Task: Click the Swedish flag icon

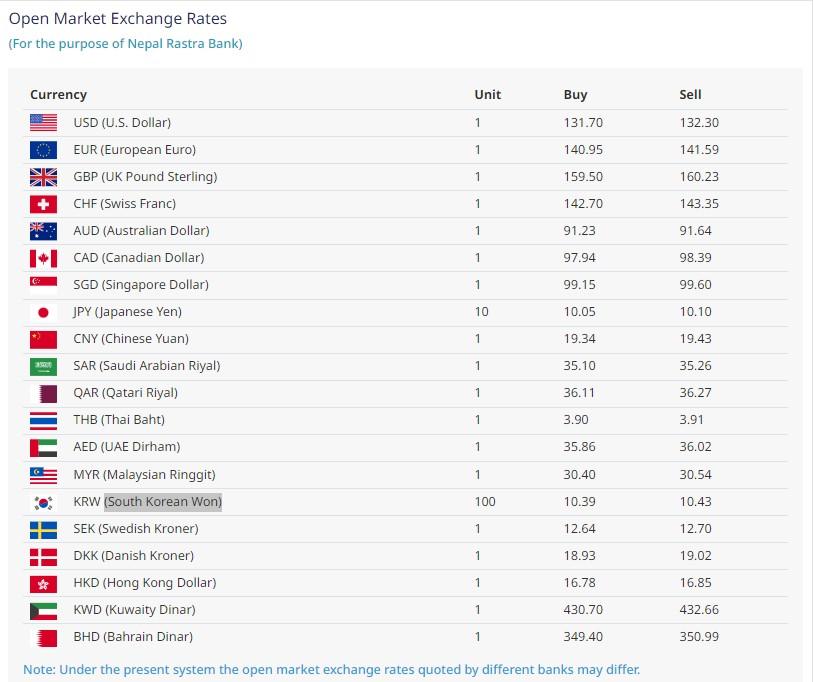Action: coord(44,529)
